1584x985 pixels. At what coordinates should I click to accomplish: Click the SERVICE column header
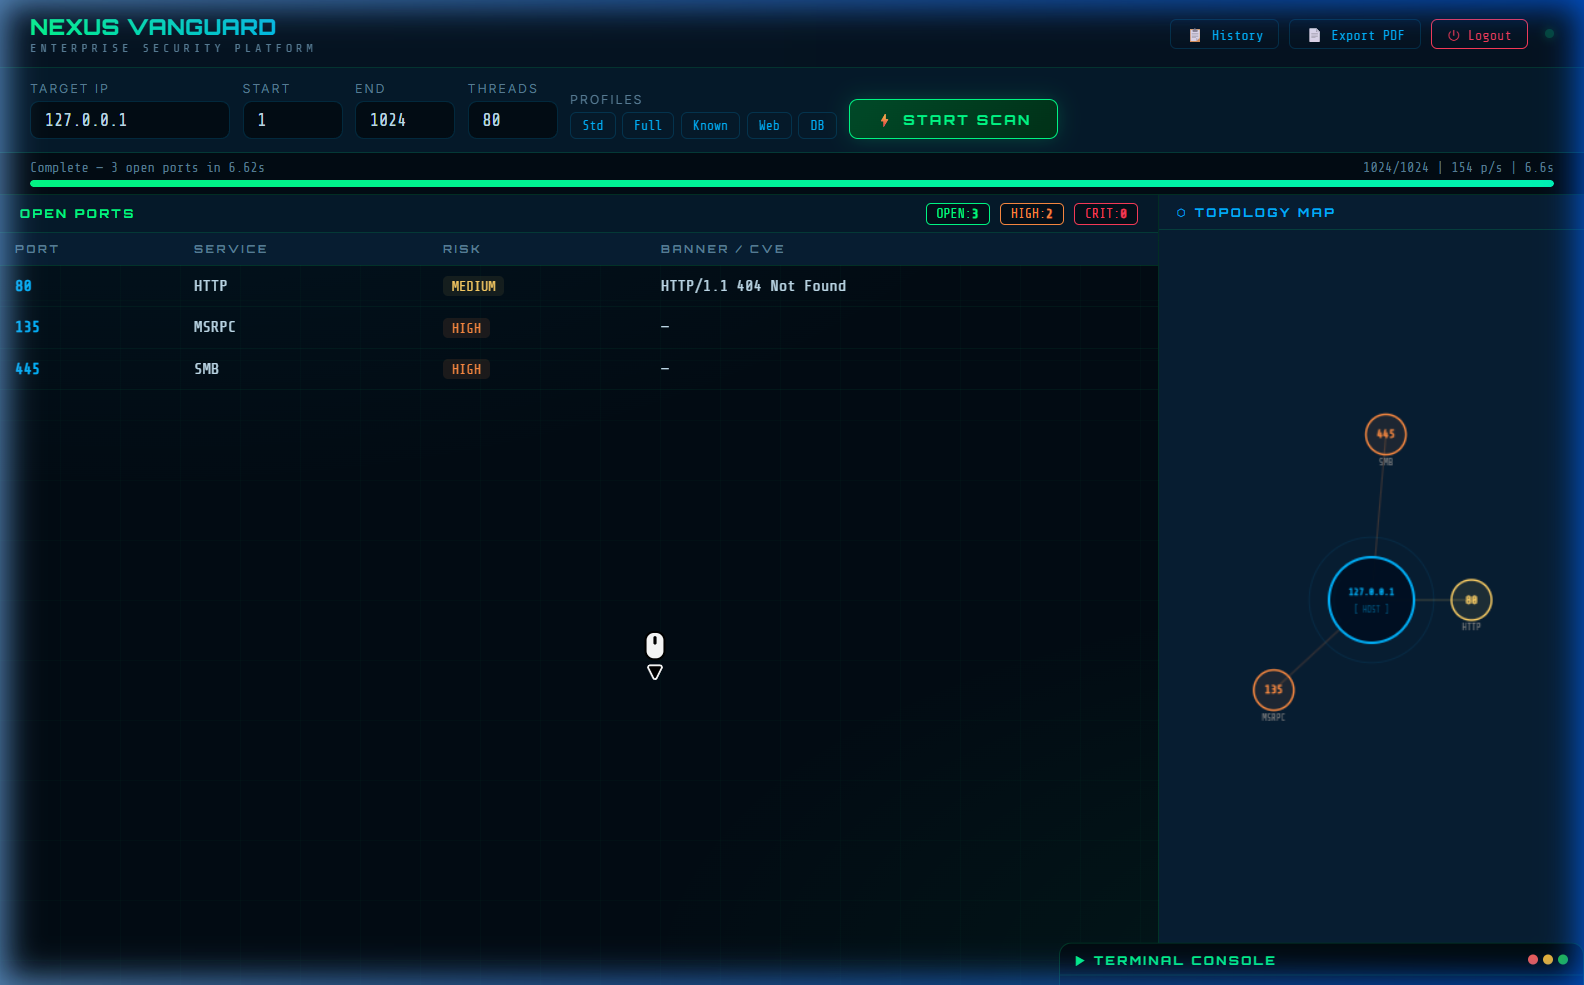[x=230, y=249]
